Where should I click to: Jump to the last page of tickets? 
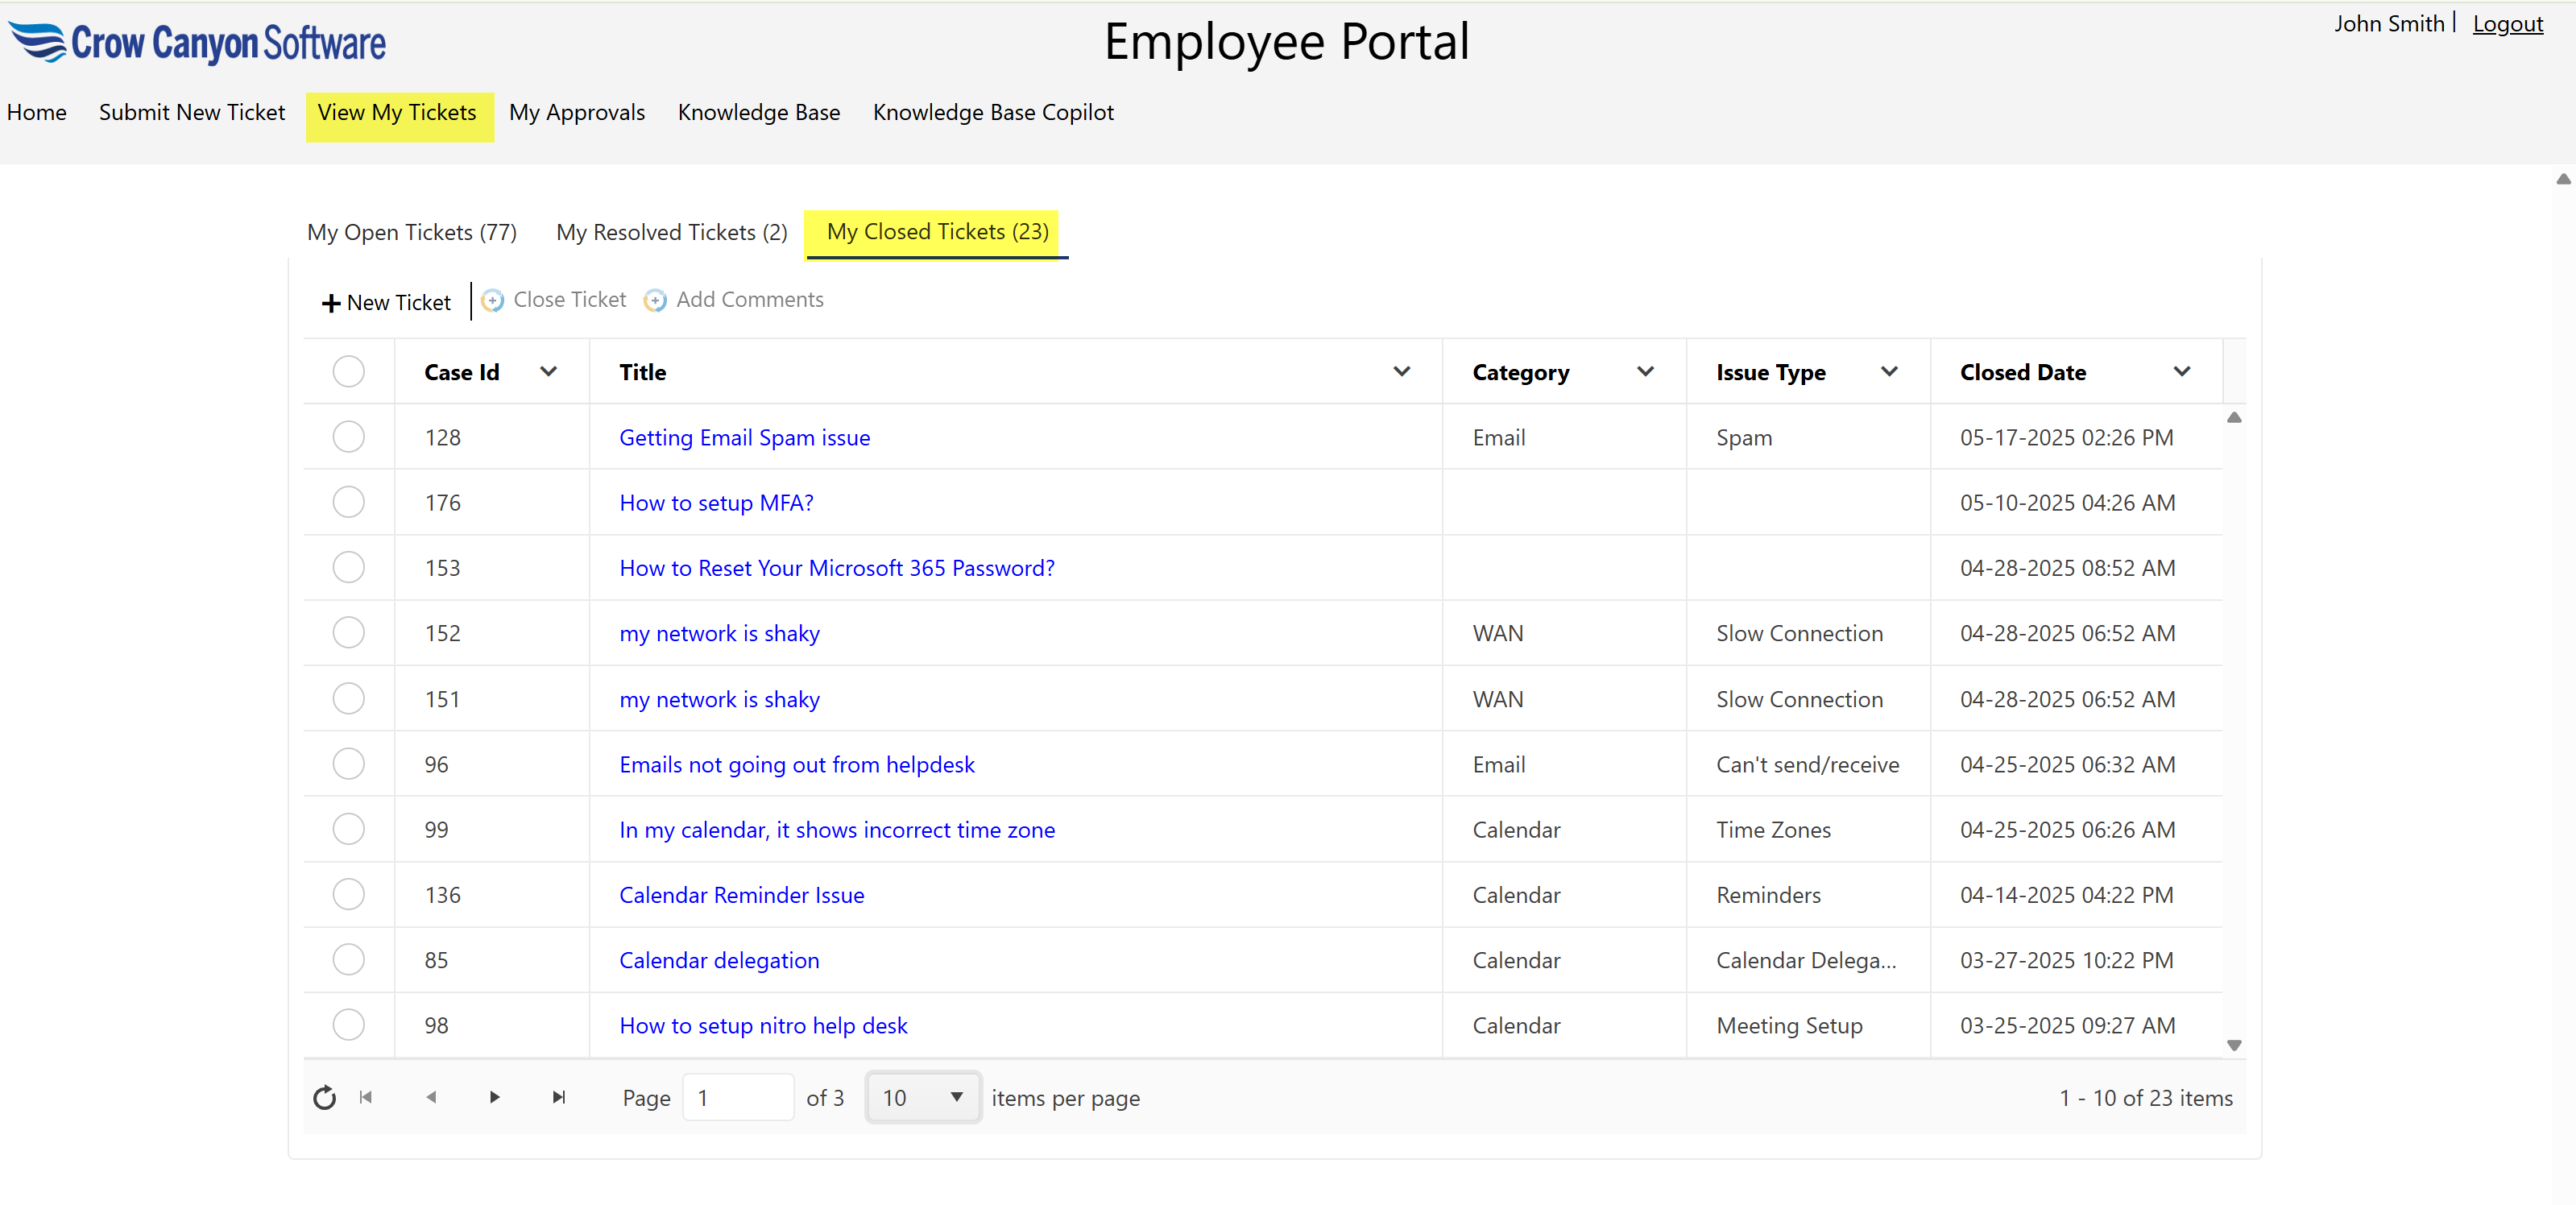coord(559,1097)
